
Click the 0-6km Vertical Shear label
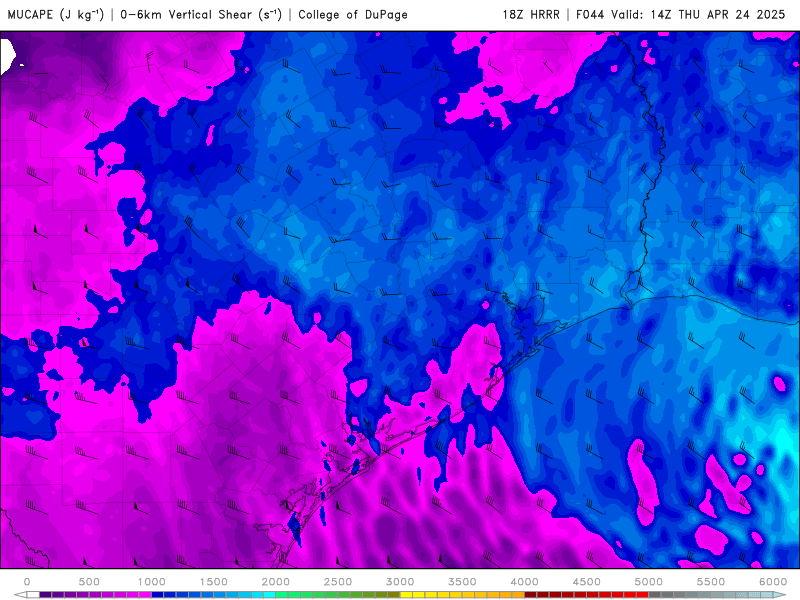(201, 14)
